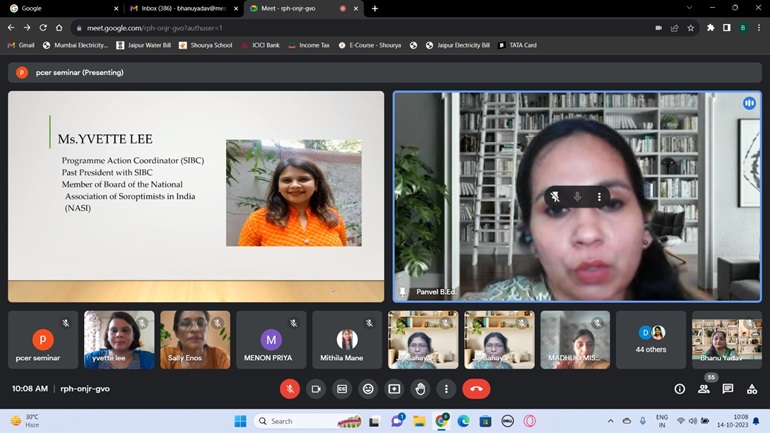Open more options three-dot menu in bottom bar

pos(446,389)
